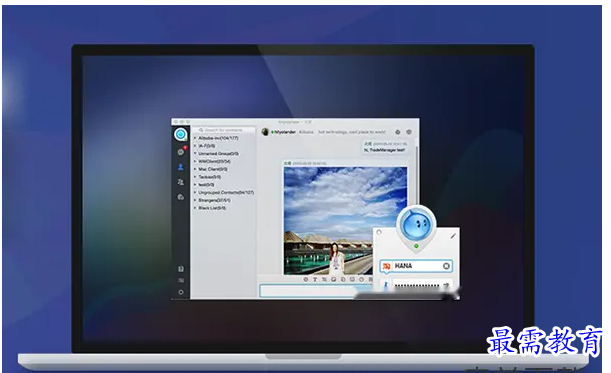Screen dimensions: 611x373
Task: Open the bottom settings icon in sidebar
Action: (x=181, y=292)
